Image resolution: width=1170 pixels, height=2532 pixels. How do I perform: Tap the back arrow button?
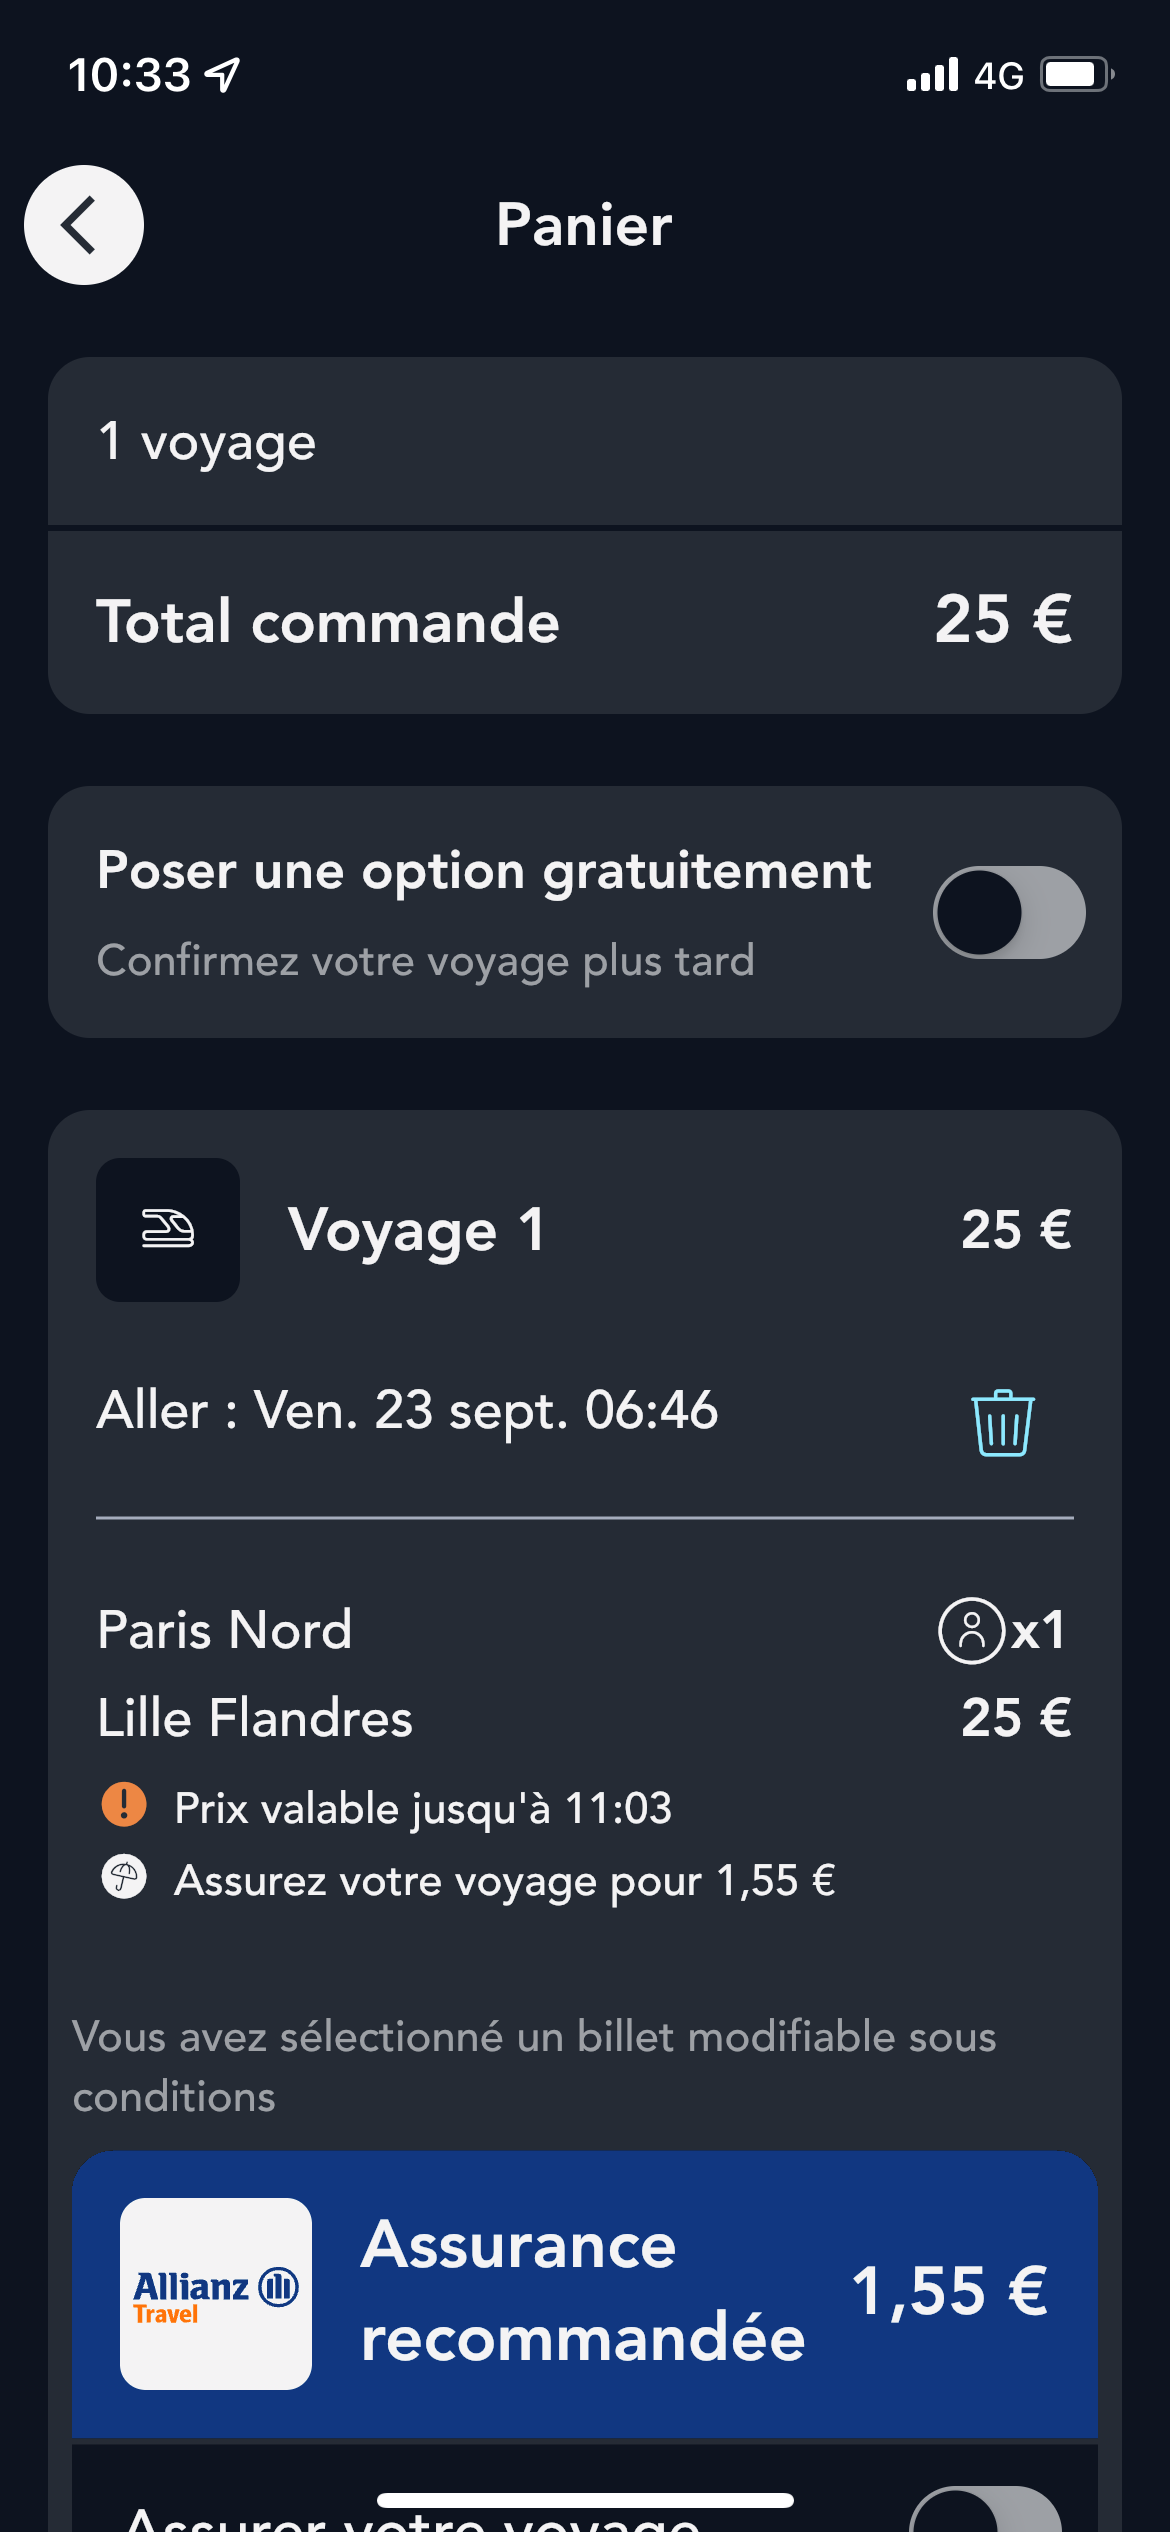click(84, 225)
